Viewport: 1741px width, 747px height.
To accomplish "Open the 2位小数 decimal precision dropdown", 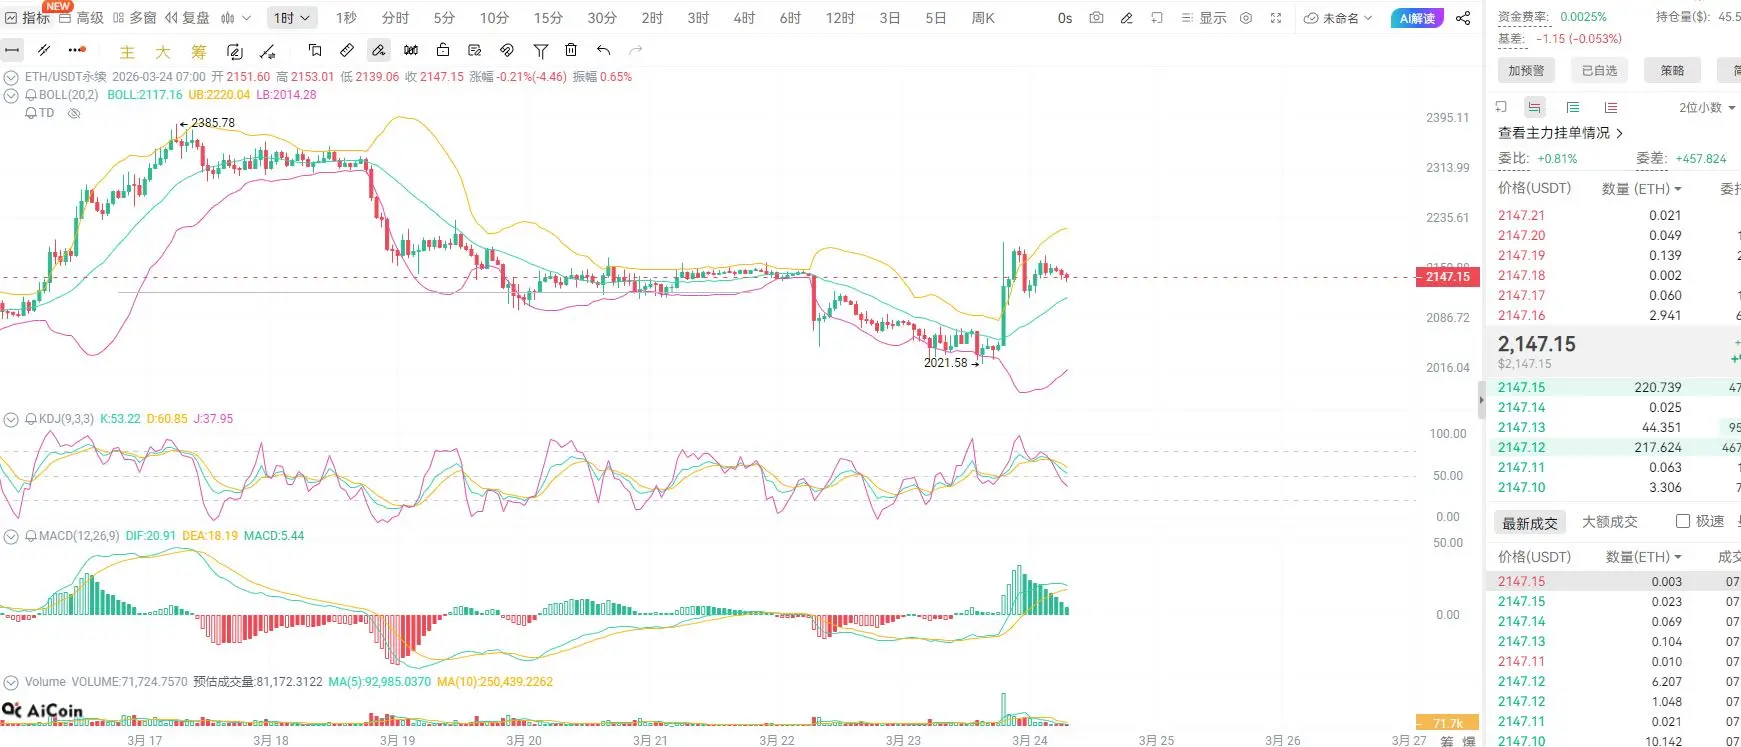I will [x=1707, y=107].
